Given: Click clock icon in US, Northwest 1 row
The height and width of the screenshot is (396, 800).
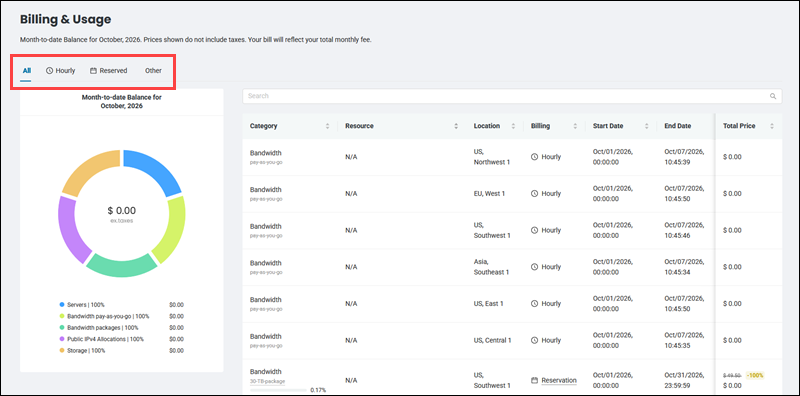Looking at the screenshot, I should pos(534,157).
